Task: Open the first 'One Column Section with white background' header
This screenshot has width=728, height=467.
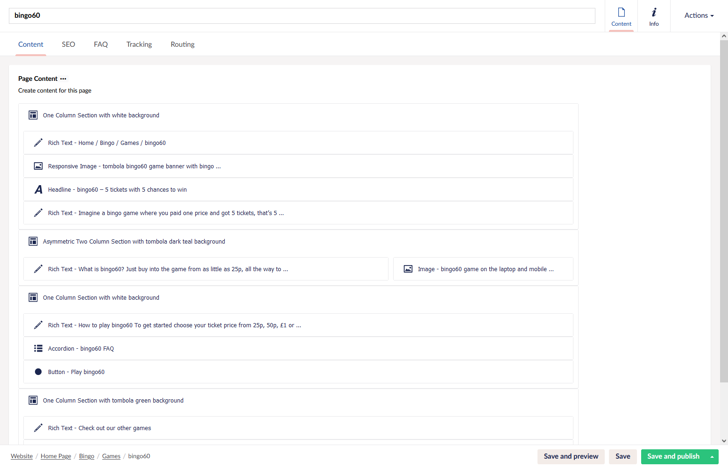Action: [299, 115]
